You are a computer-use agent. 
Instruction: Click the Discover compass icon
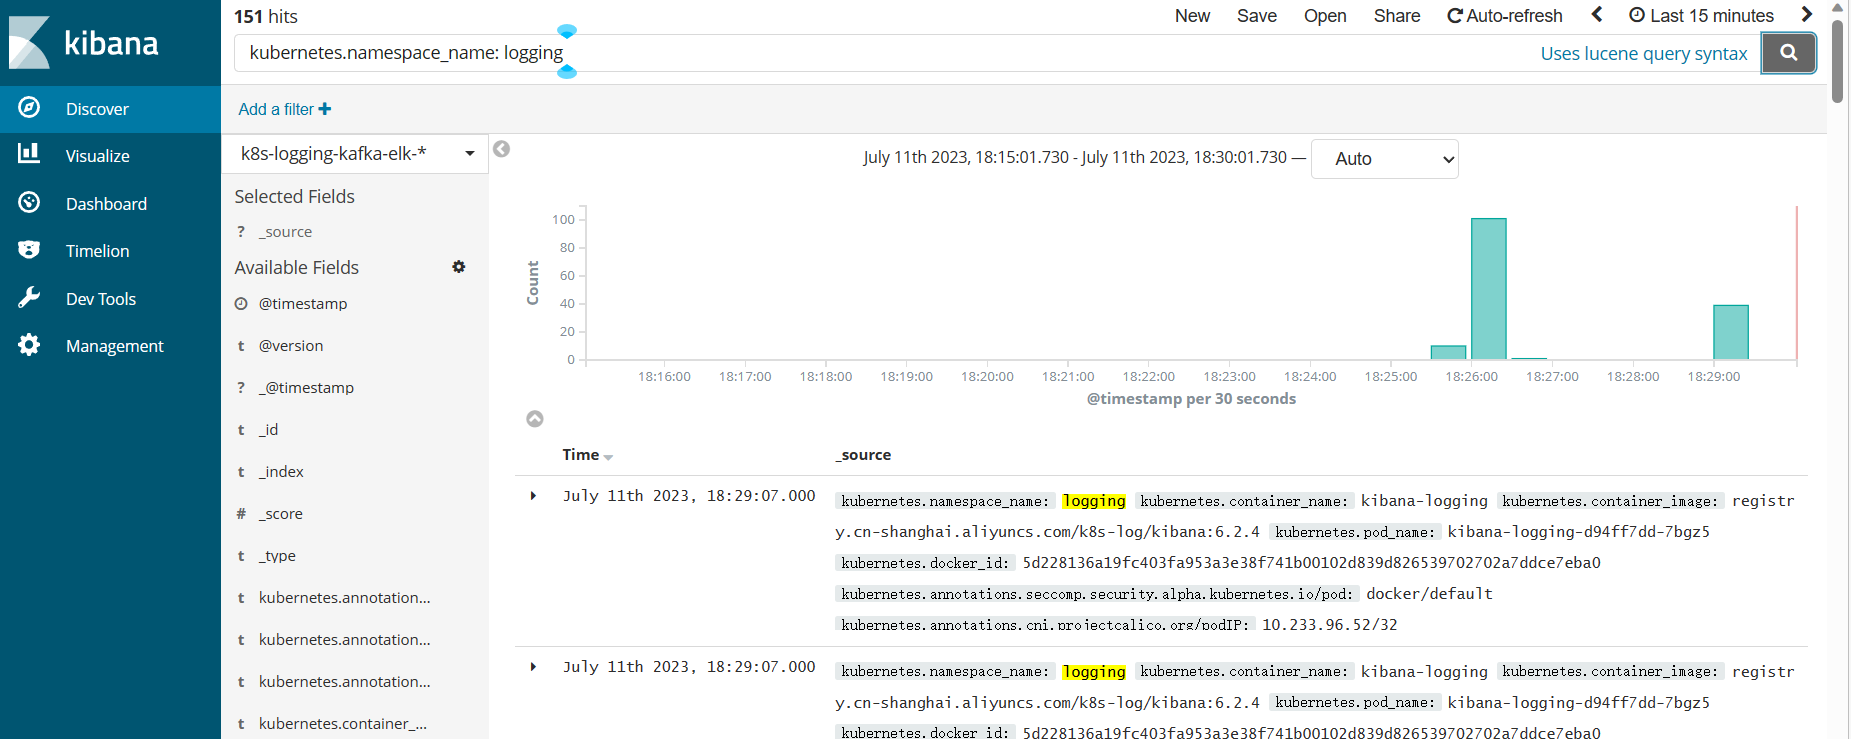click(29, 107)
